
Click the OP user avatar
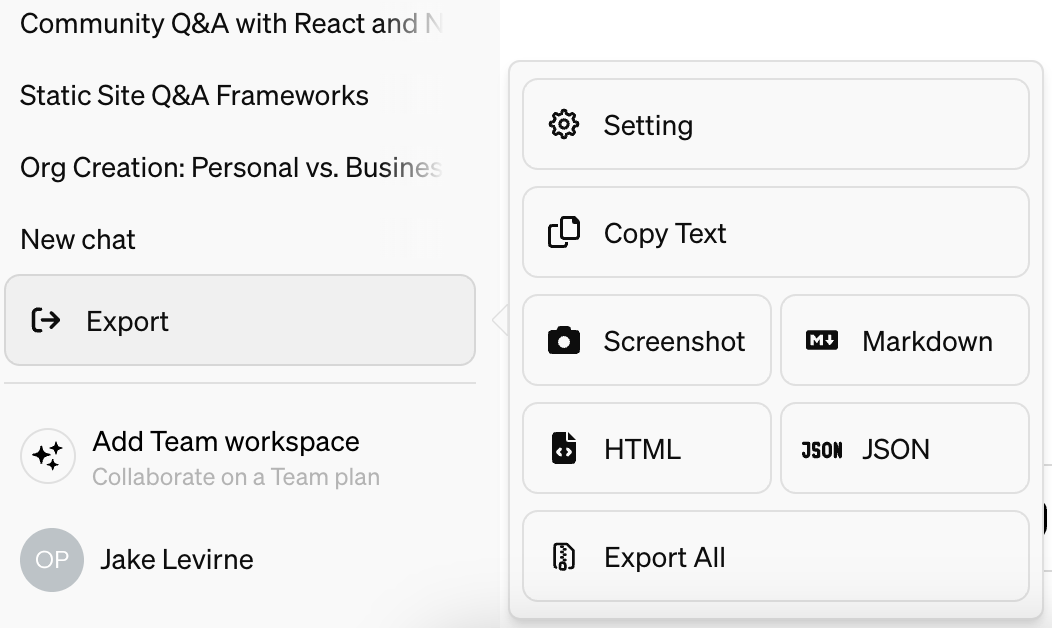coord(51,559)
